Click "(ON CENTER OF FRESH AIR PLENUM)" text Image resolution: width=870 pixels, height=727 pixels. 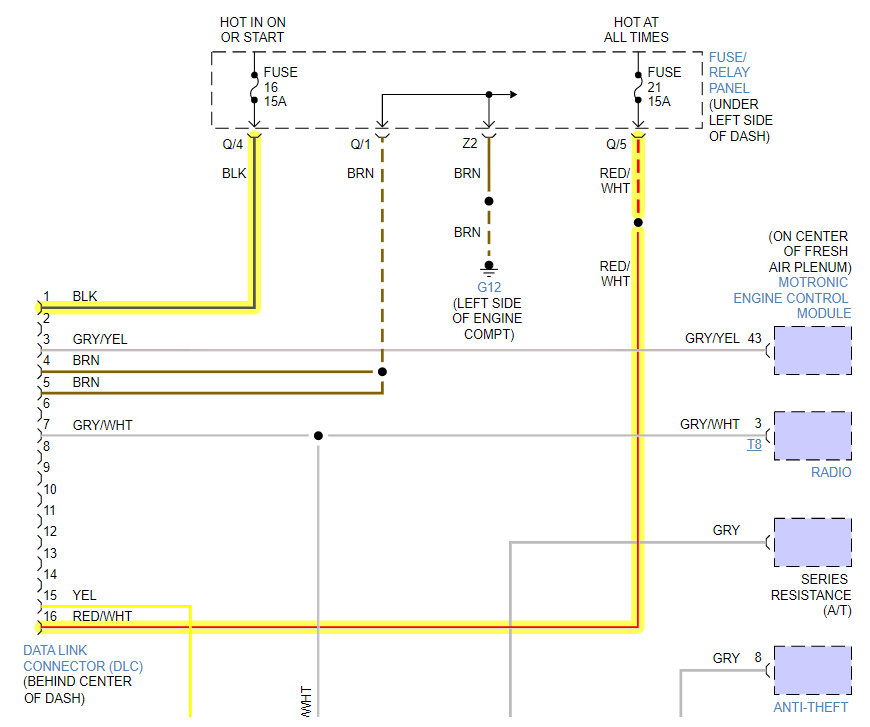809,251
